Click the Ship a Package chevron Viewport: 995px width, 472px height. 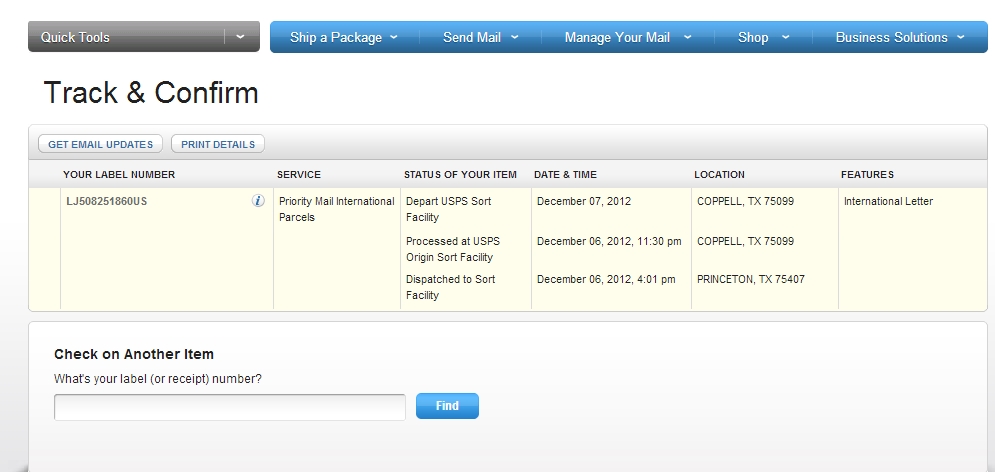pos(393,37)
